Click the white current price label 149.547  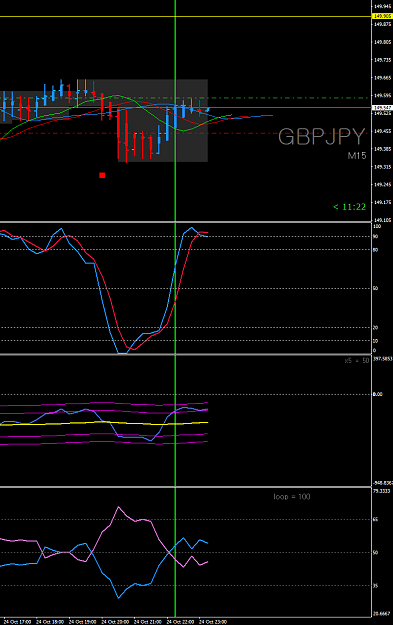382,108
